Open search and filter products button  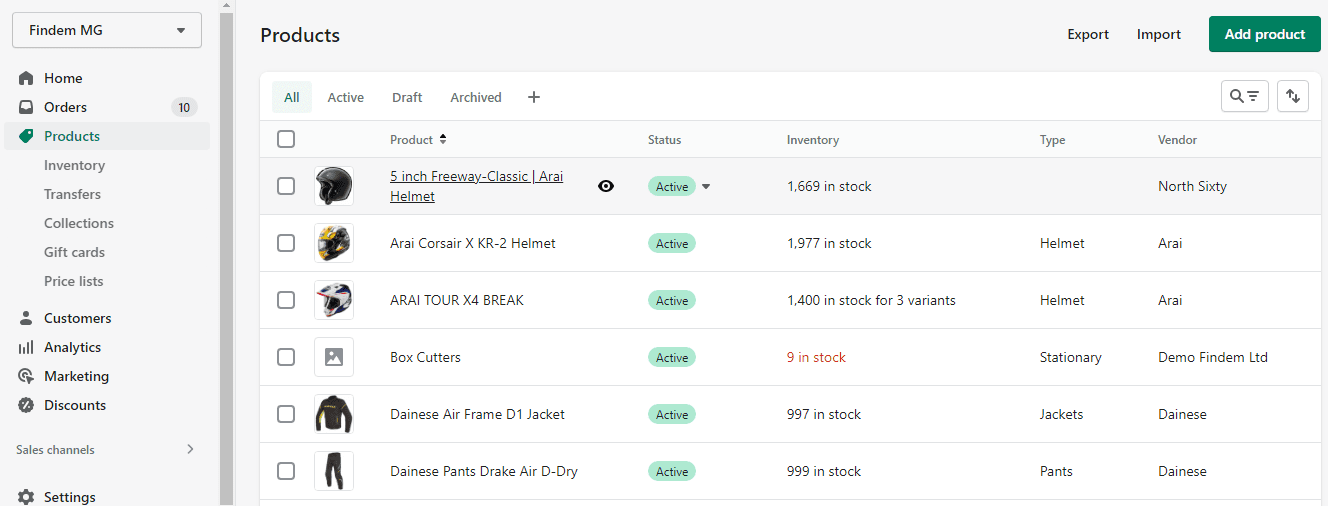point(1245,96)
